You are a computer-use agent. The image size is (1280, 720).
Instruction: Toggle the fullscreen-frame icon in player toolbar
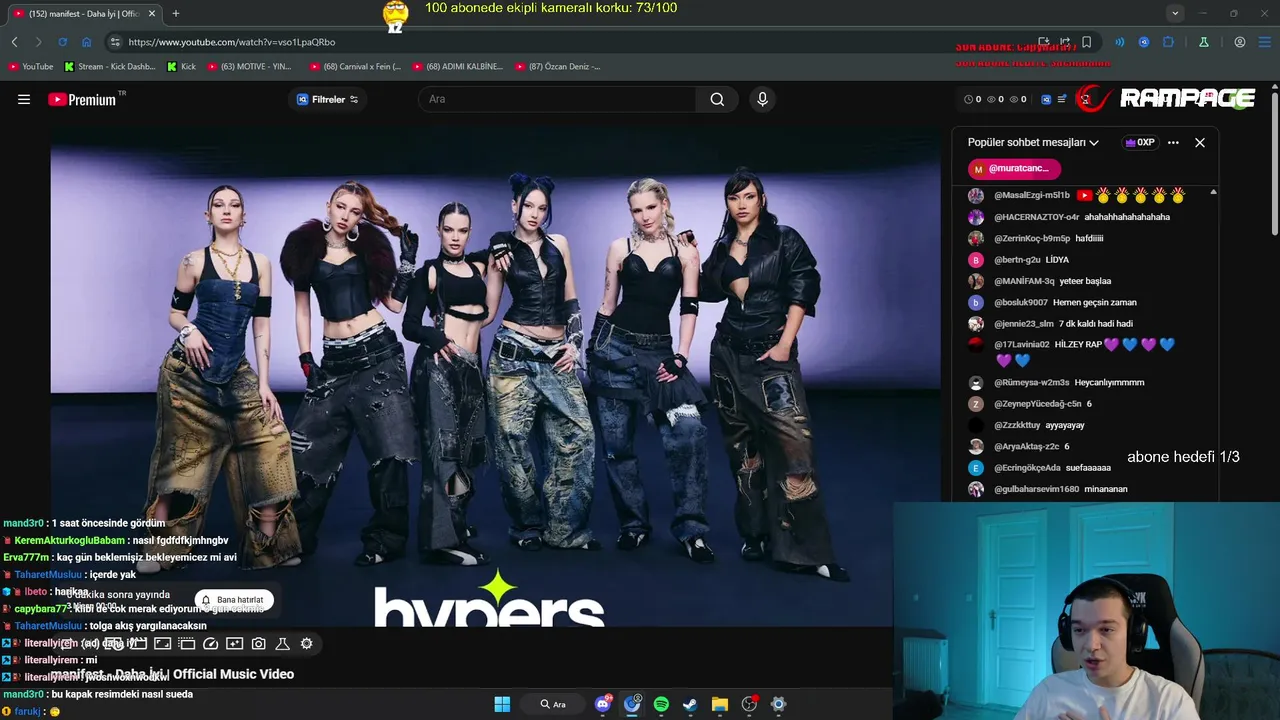click(162, 644)
